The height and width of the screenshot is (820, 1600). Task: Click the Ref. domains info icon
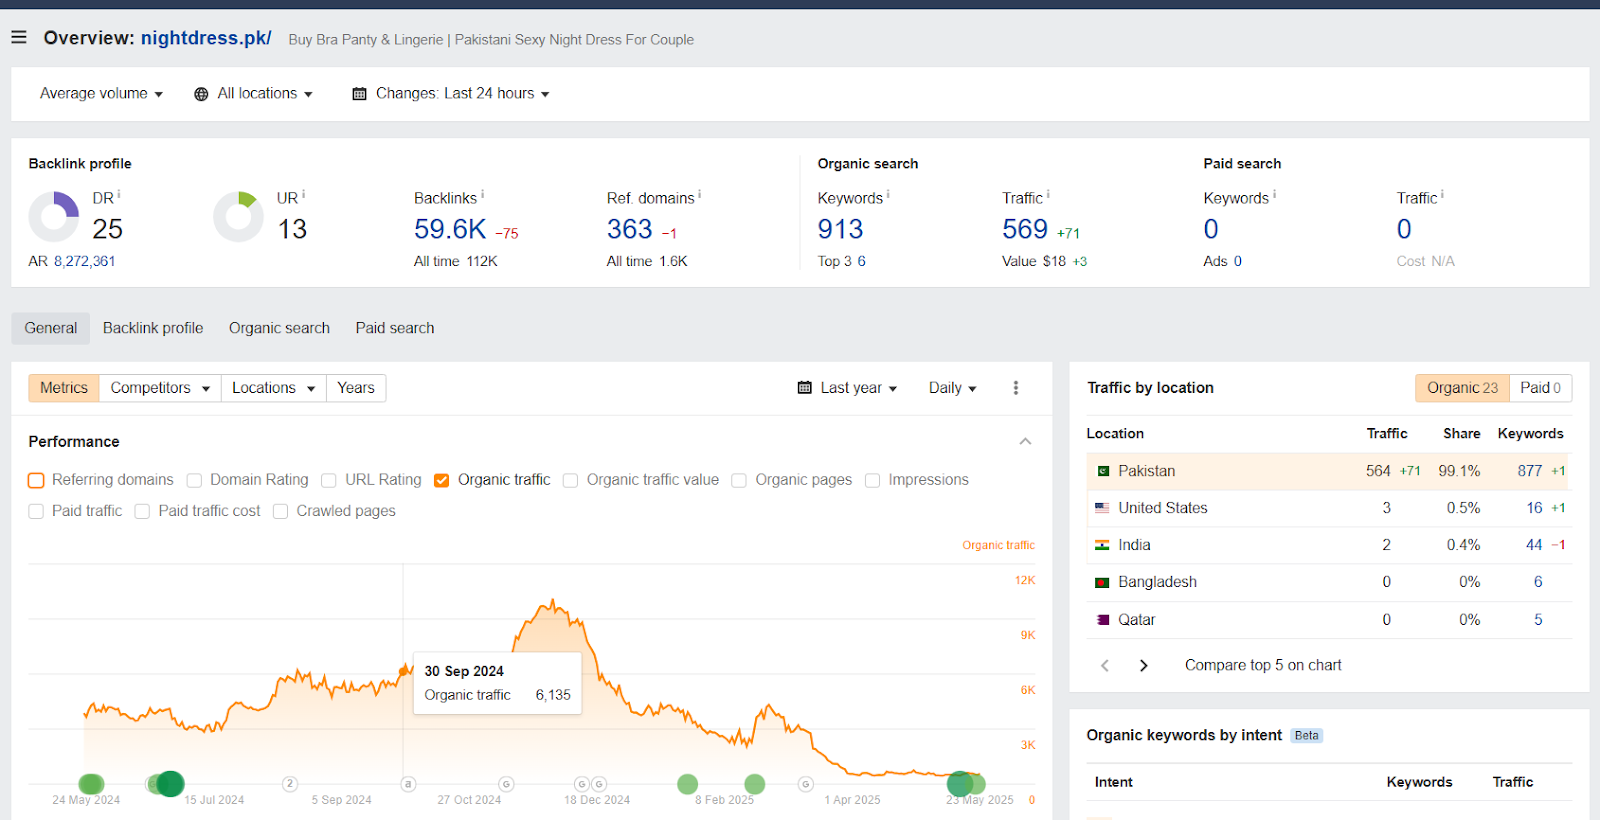tap(699, 195)
